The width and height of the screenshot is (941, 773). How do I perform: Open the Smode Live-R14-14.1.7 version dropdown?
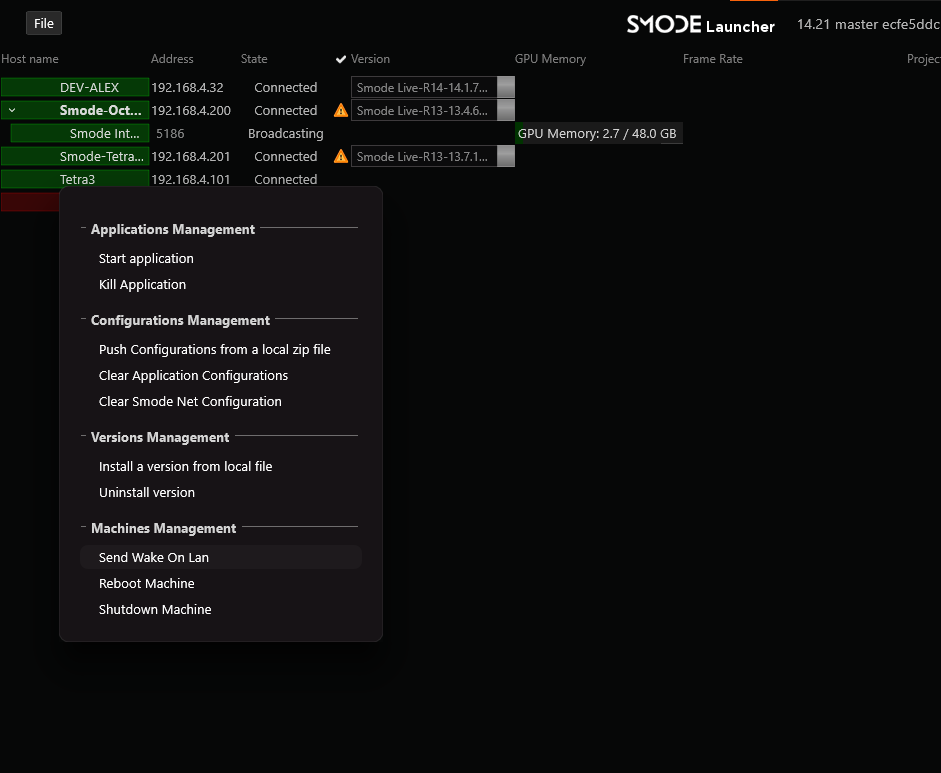(x=425, y=87)
